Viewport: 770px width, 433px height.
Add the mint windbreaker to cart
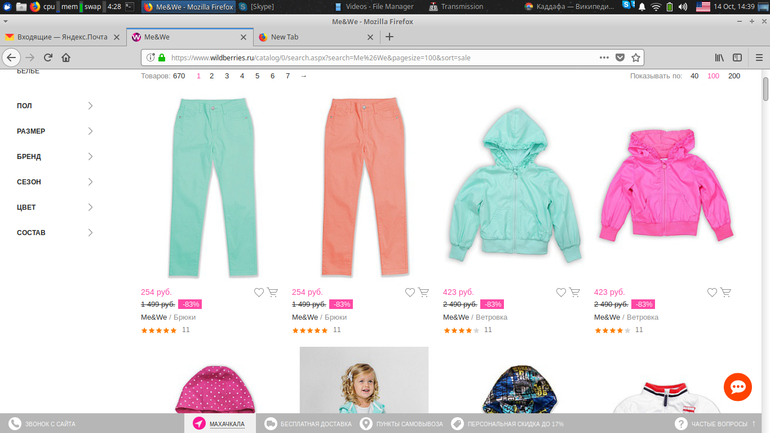coord(573,293)
